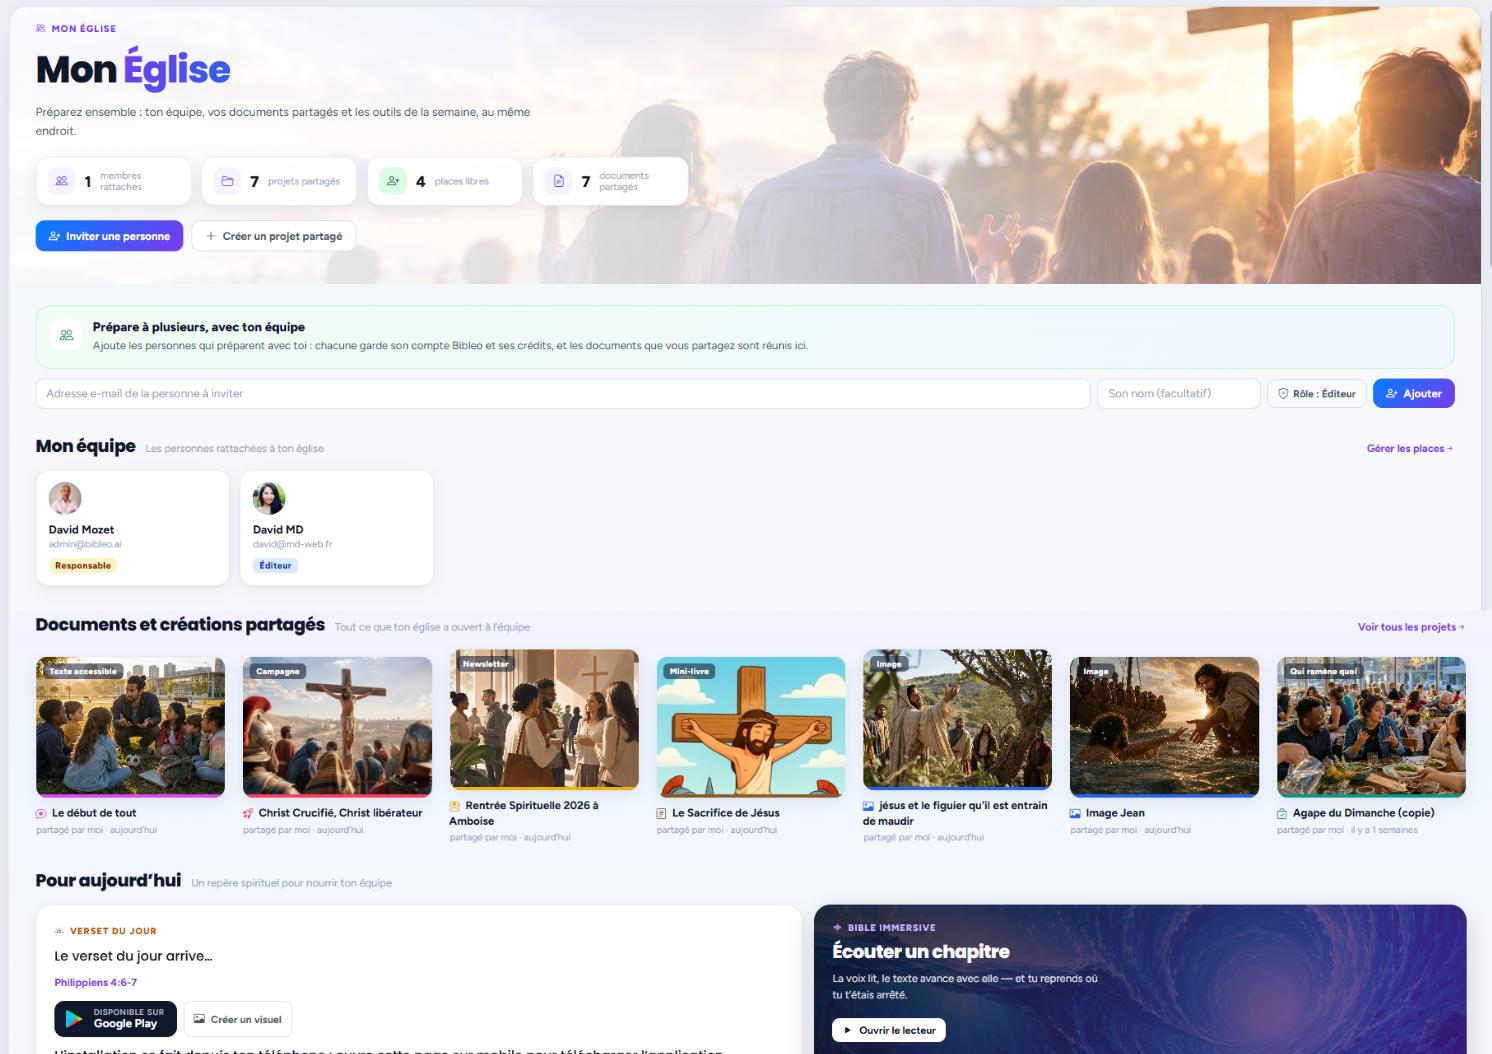Click the booklet icon beside 'Le Sacrifice de Jésus'
This screenshot has height=1054, width=1492.
tap(661, 814)
